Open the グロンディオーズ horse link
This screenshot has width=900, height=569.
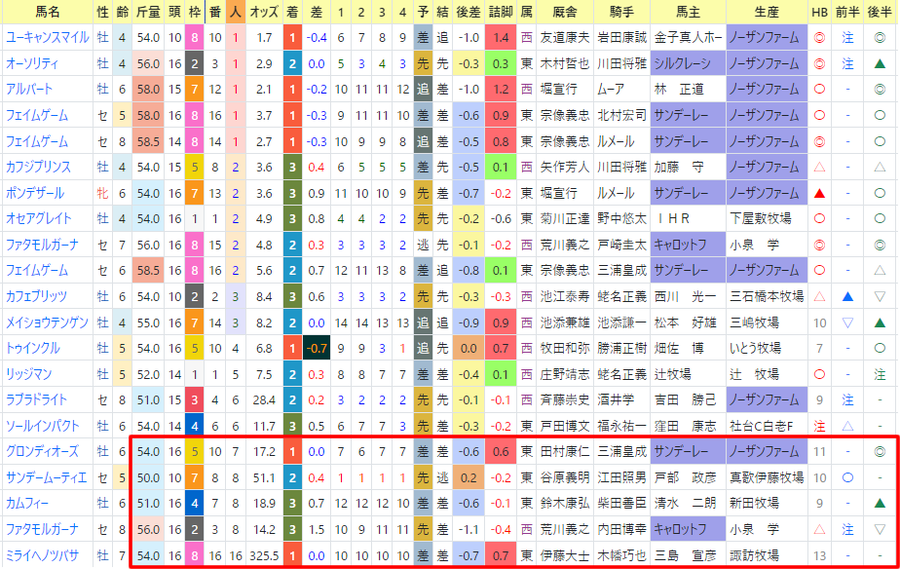[x=42, y=452]
